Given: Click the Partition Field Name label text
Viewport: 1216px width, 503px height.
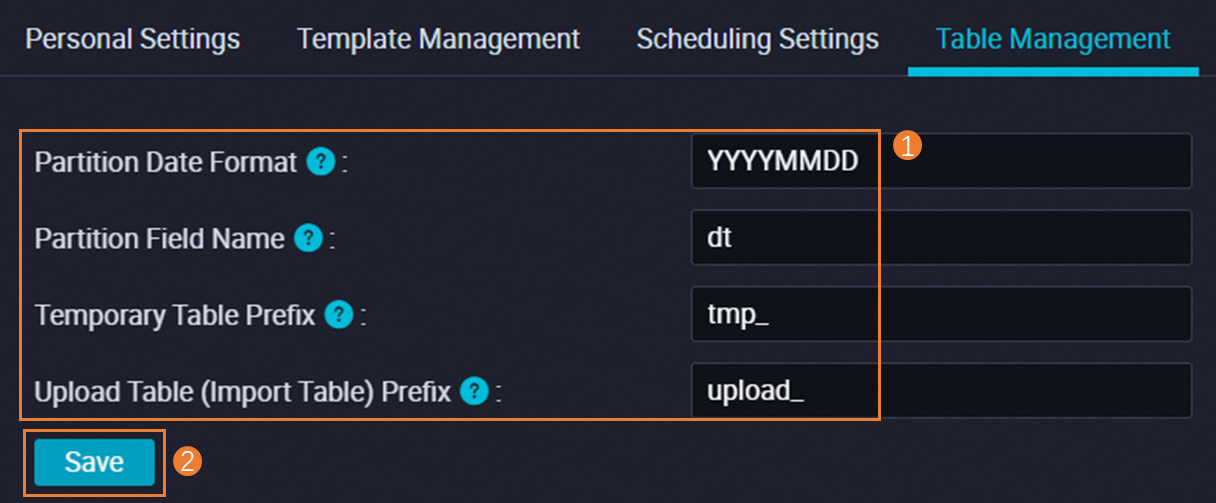Looking at the screenshot, I should pos(160,239).
